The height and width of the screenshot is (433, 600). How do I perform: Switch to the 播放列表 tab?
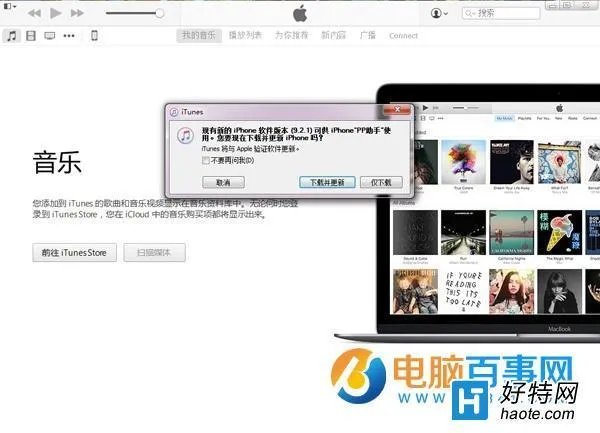pos(245,36)
